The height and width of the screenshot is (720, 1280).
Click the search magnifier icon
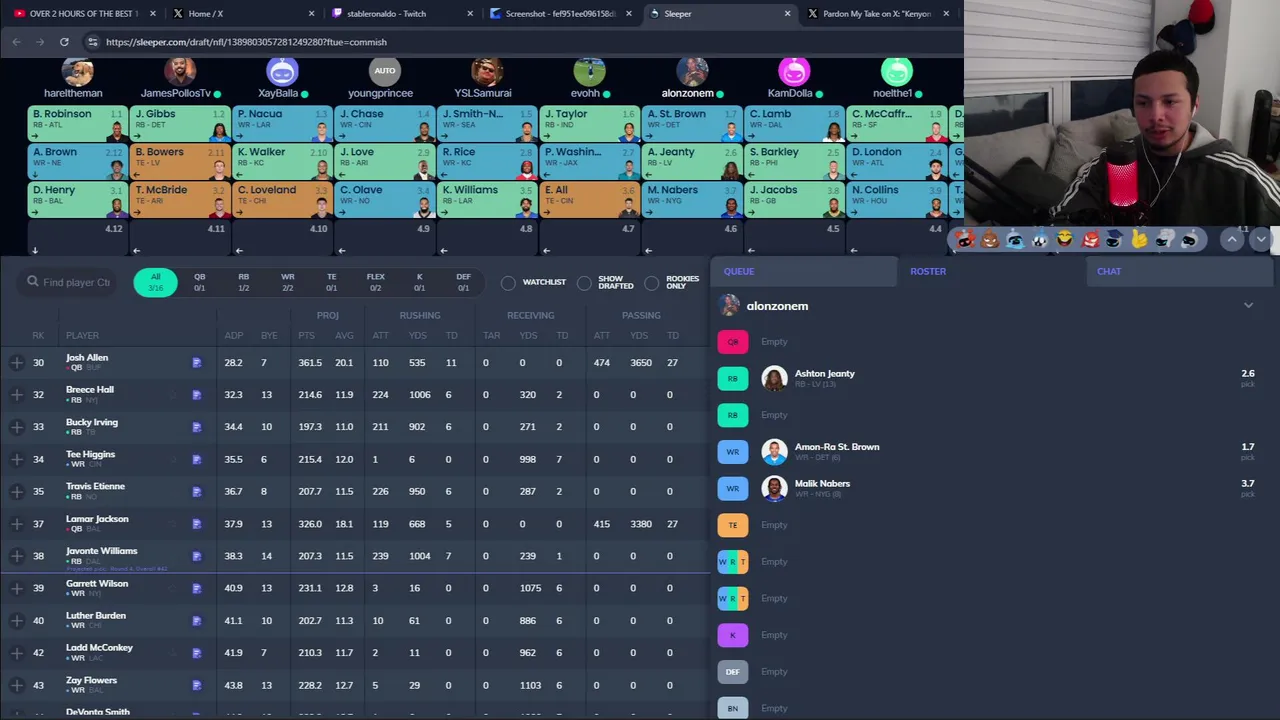point(33,282)
